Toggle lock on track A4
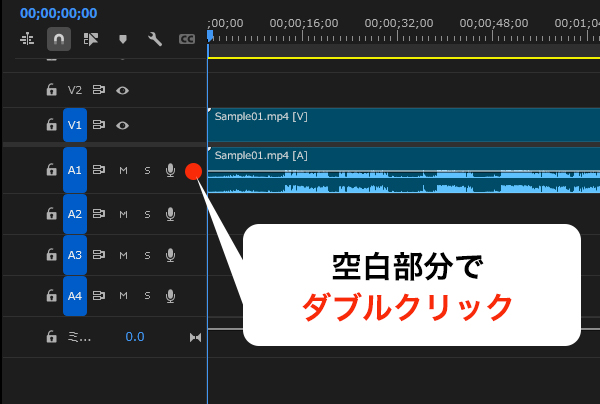 click(x=51, y=295)
